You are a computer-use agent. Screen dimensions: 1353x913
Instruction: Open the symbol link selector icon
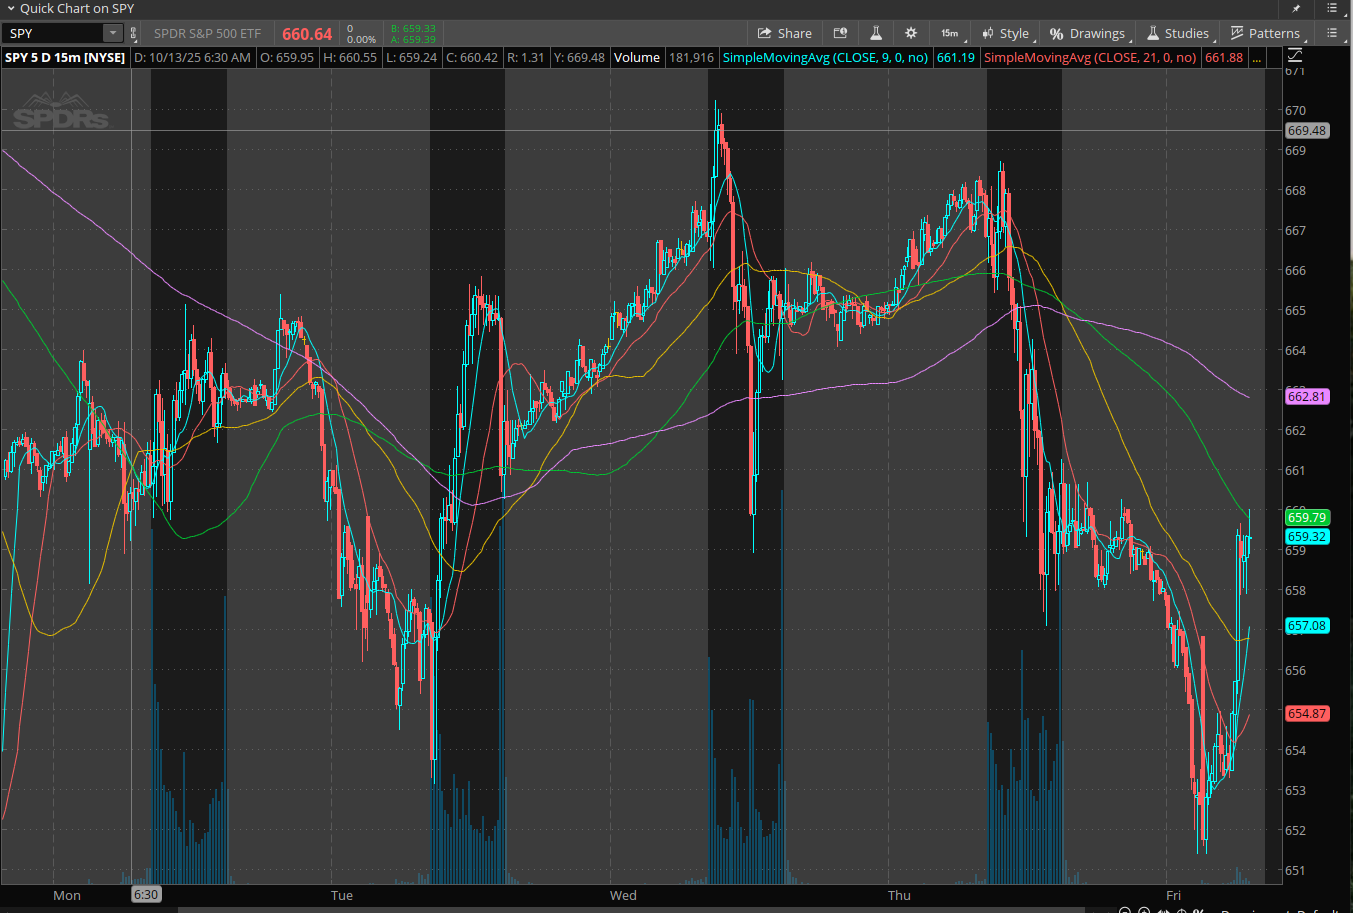tap(134, 33)
